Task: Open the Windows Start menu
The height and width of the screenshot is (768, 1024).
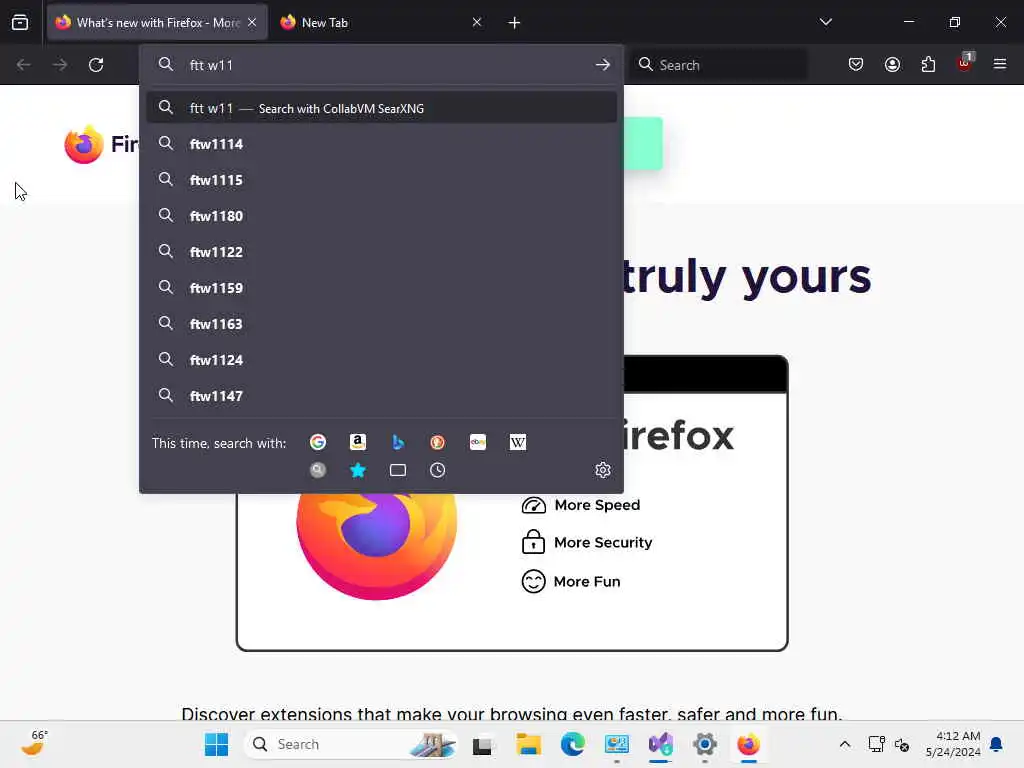Action: point(216,744)
